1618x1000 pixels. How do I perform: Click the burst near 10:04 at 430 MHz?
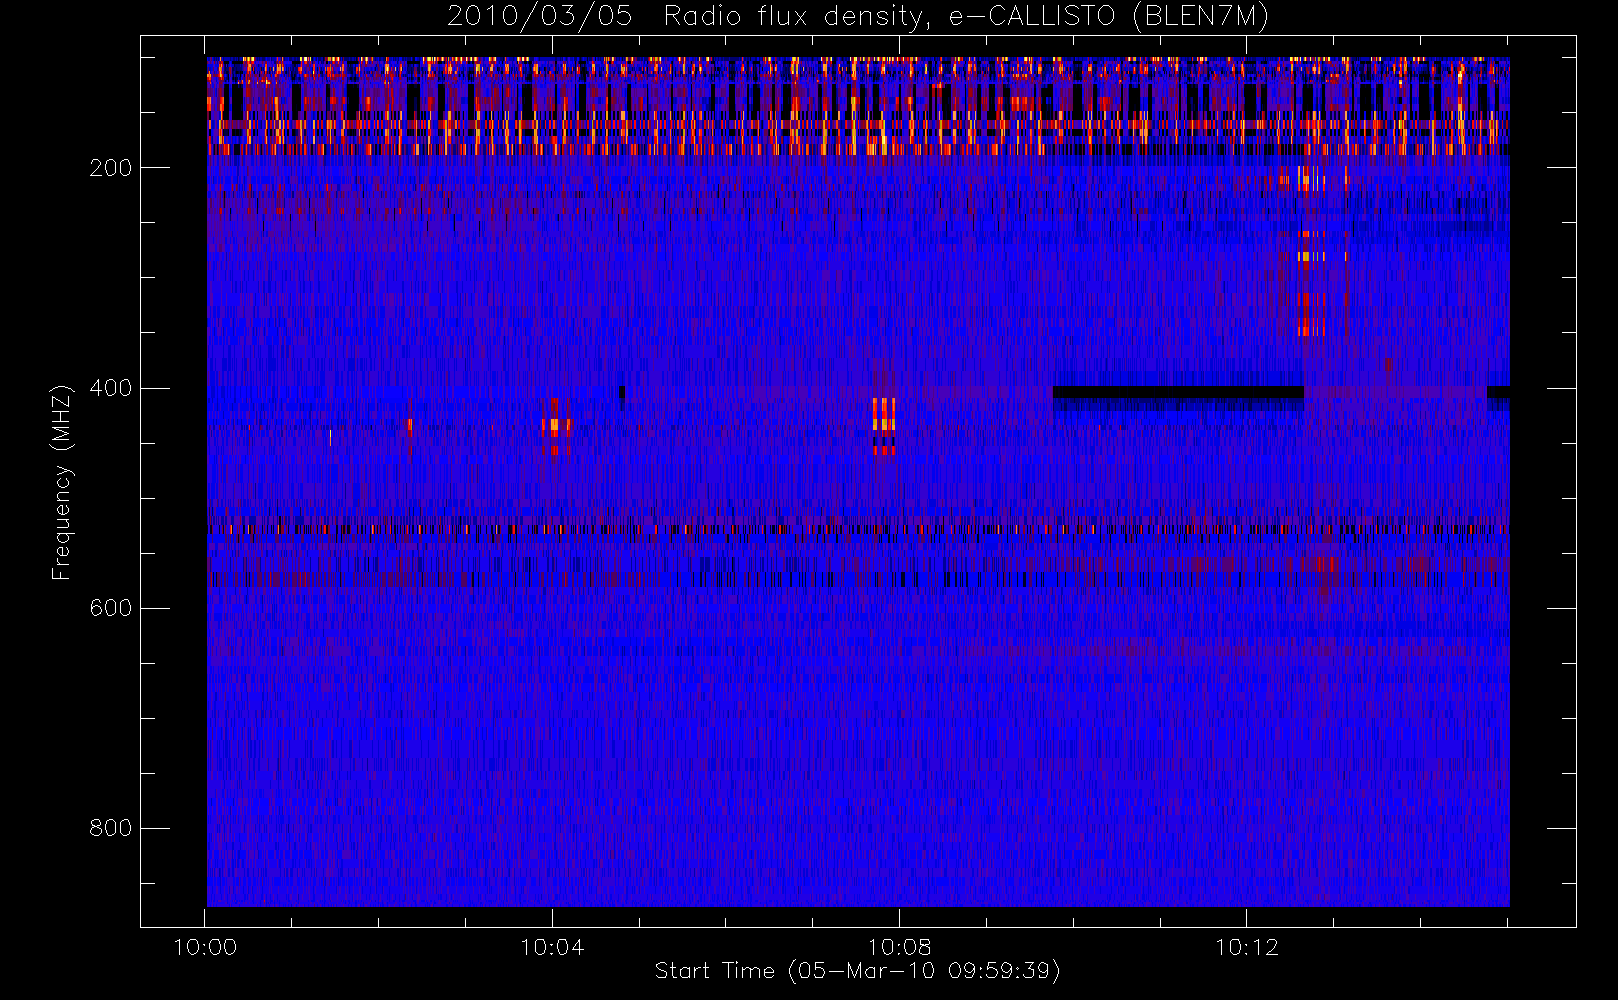pos(555,427)
